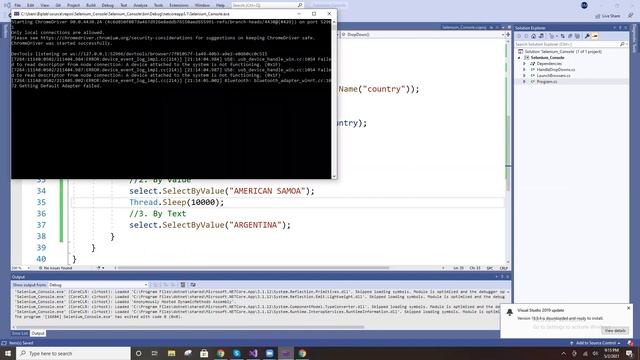Click Switch Views icon in Solution Explorer

coord(541,36)
